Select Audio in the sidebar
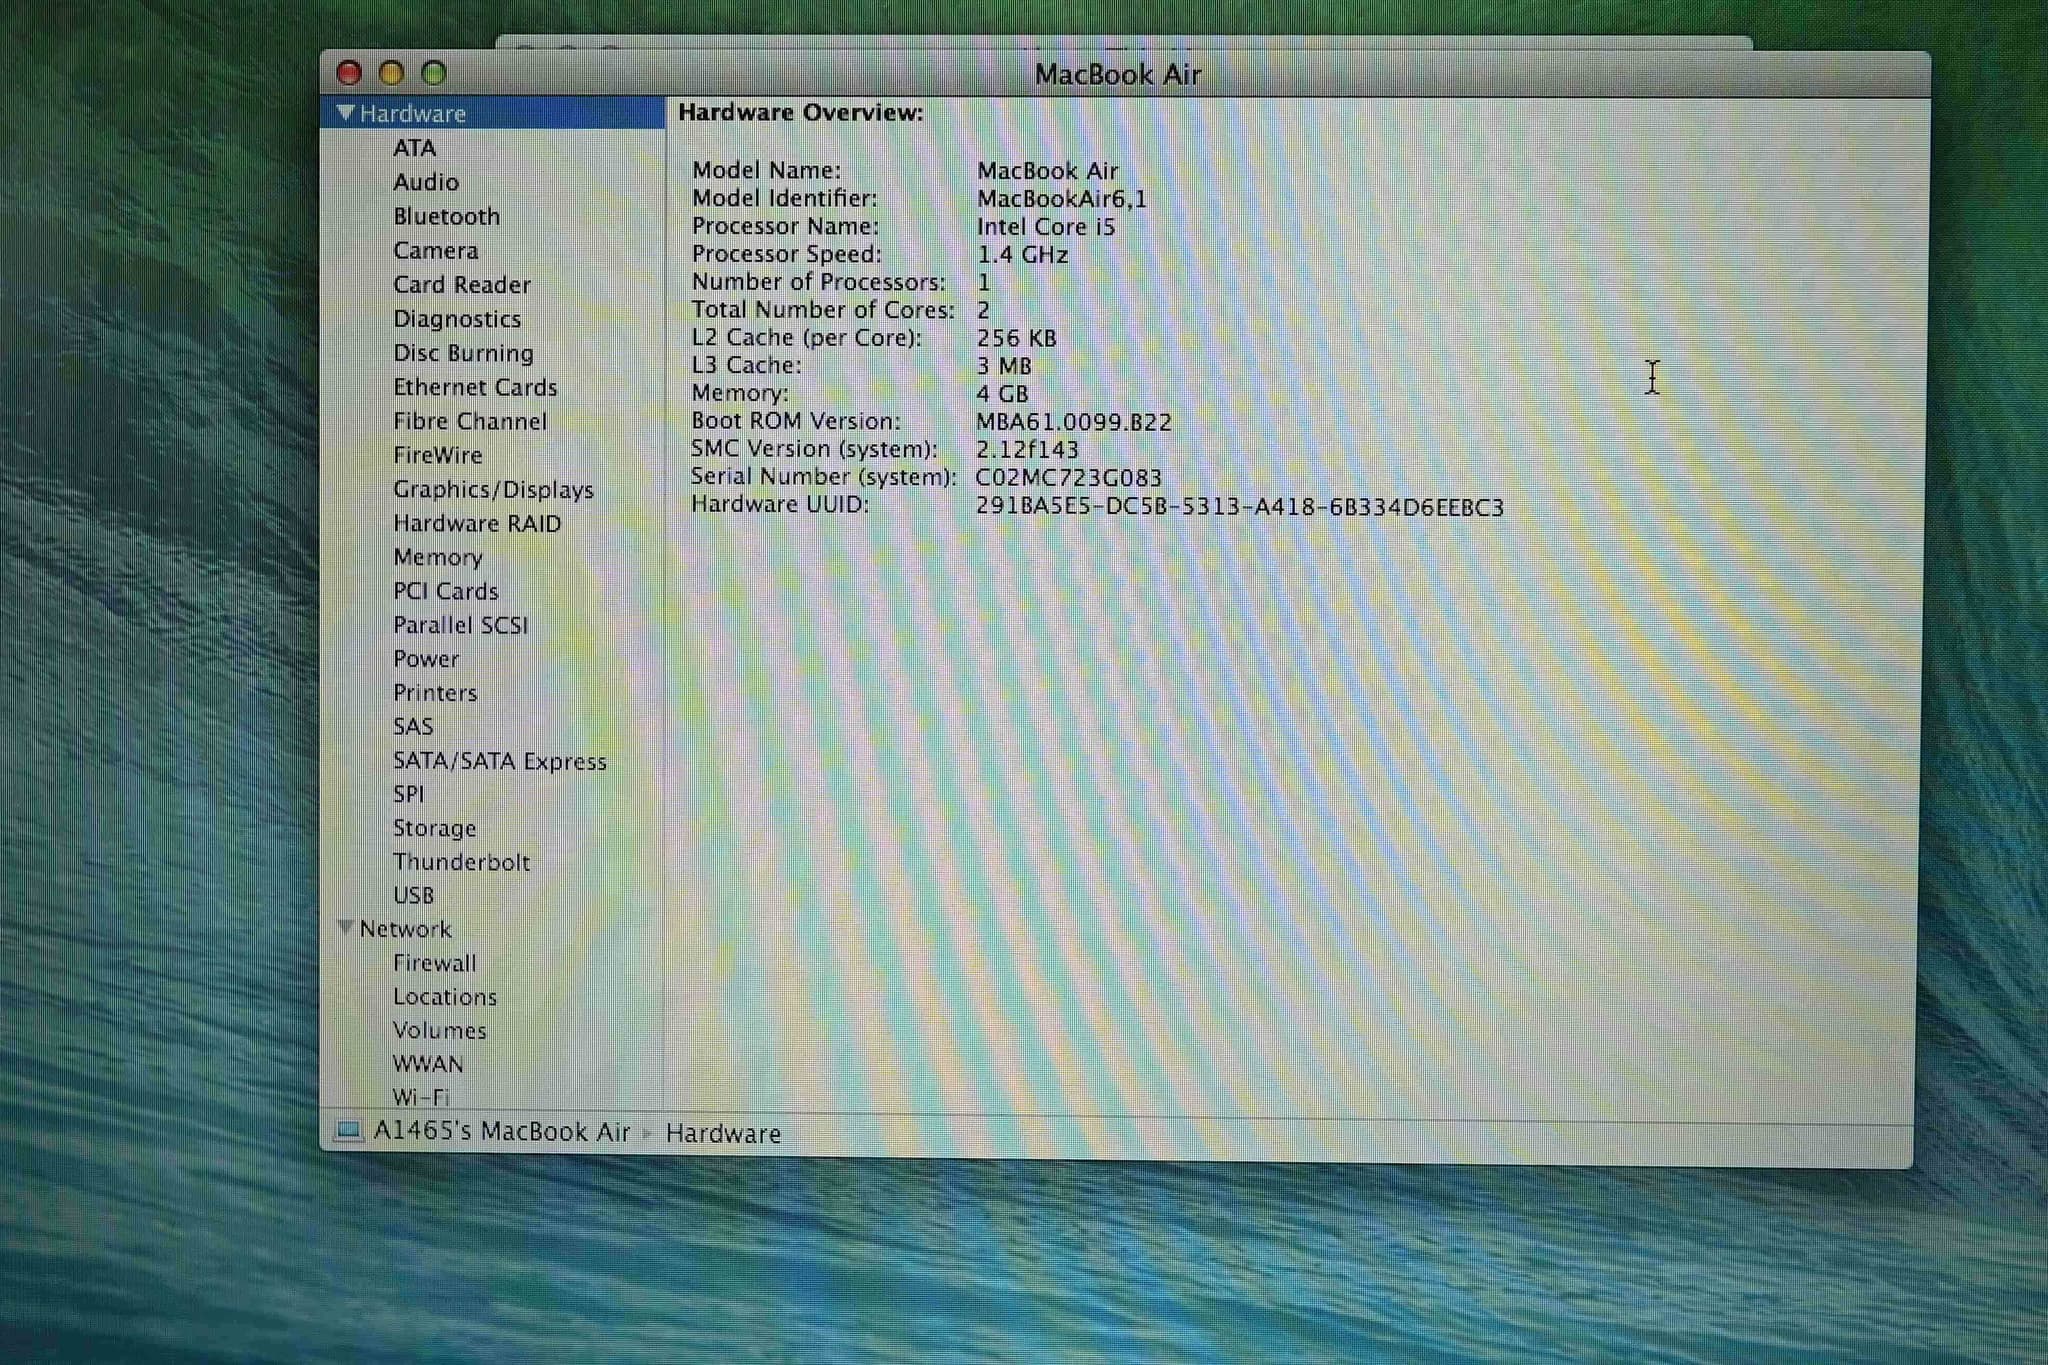Image resolution: width=2048 pixels, height=1365 pixels. click(426, 182)
